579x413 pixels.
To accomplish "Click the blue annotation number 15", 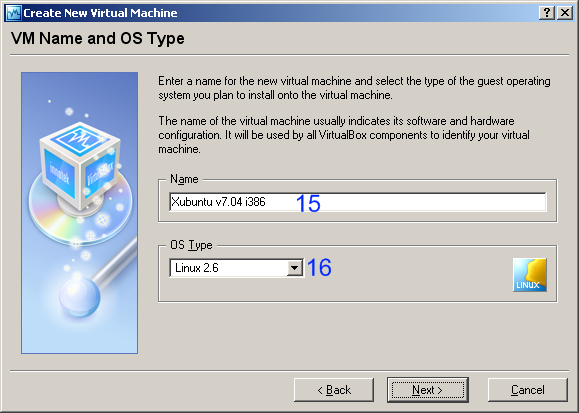I will [308, 203].
